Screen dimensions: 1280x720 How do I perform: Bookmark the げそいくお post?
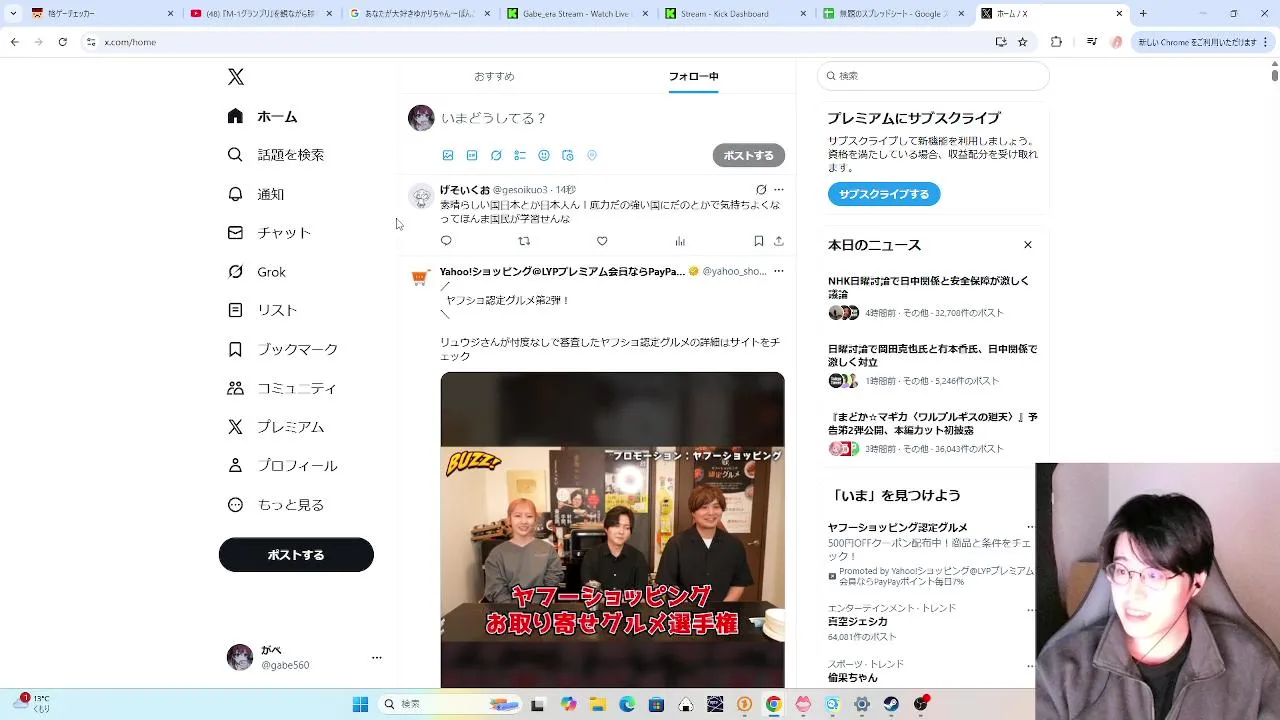759,241
